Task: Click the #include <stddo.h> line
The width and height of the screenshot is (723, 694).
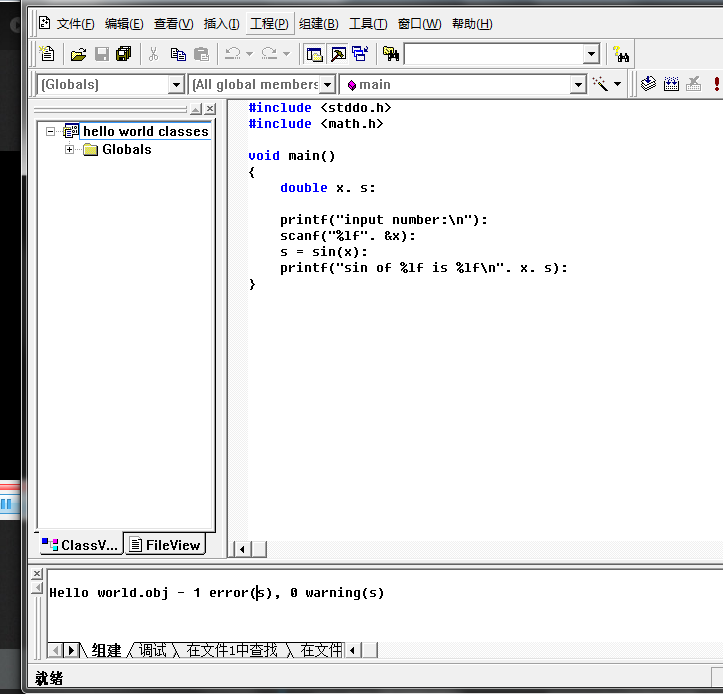Action: click(320, 107)
